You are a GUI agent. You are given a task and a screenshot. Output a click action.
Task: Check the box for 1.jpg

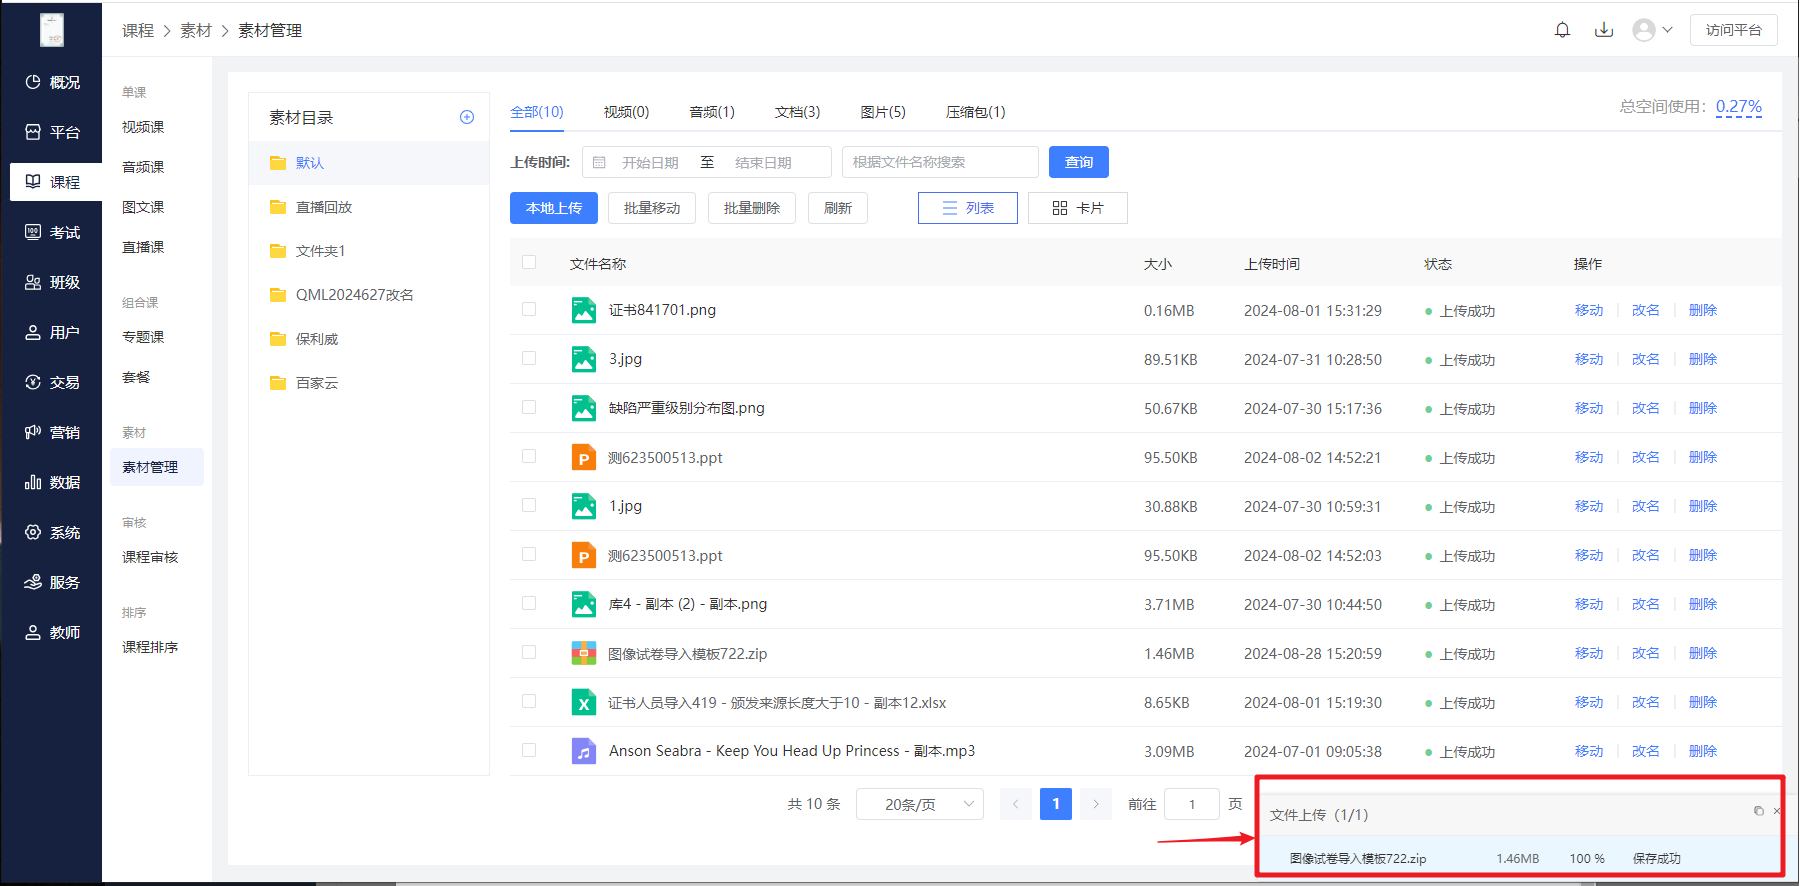click(529, 505)
